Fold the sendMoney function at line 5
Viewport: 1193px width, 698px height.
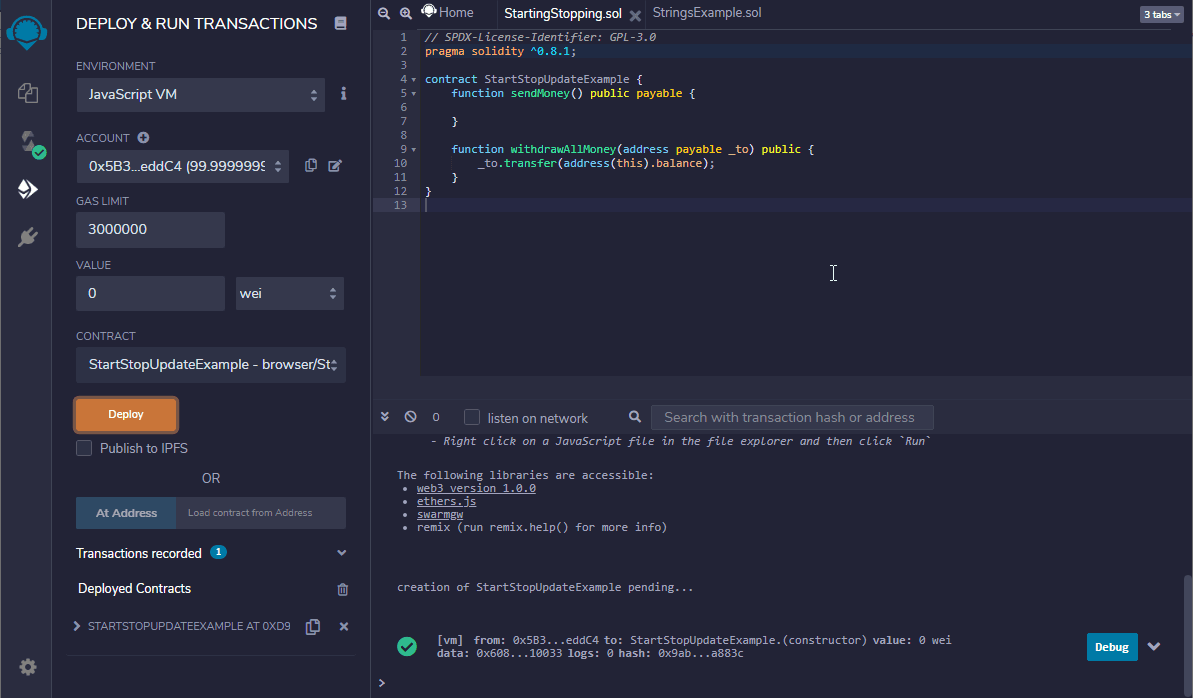[414, 94]
